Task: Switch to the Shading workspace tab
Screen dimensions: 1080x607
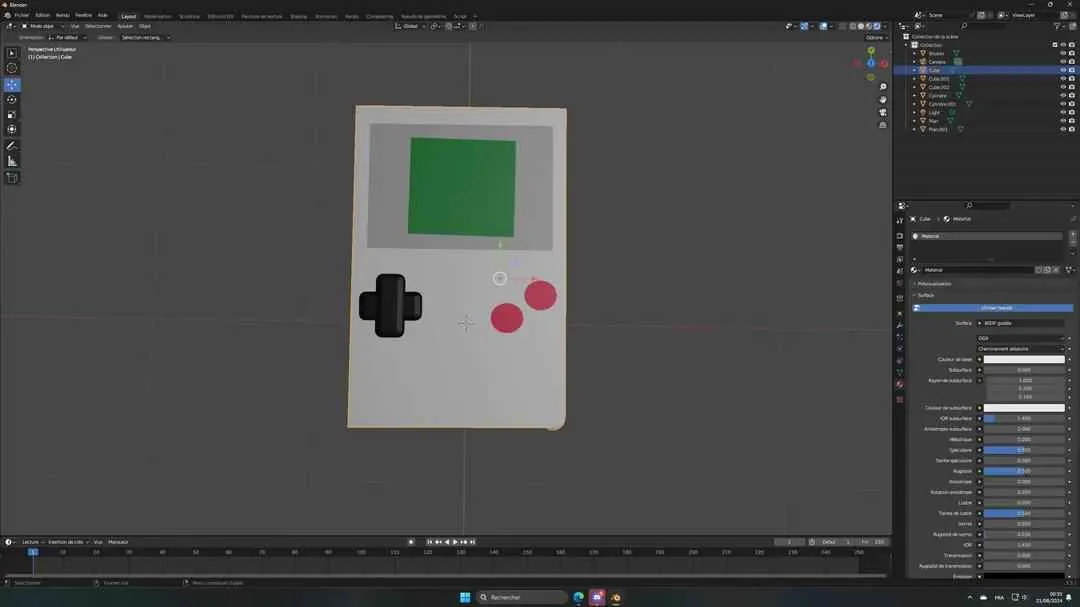Action: pos(298,16)
